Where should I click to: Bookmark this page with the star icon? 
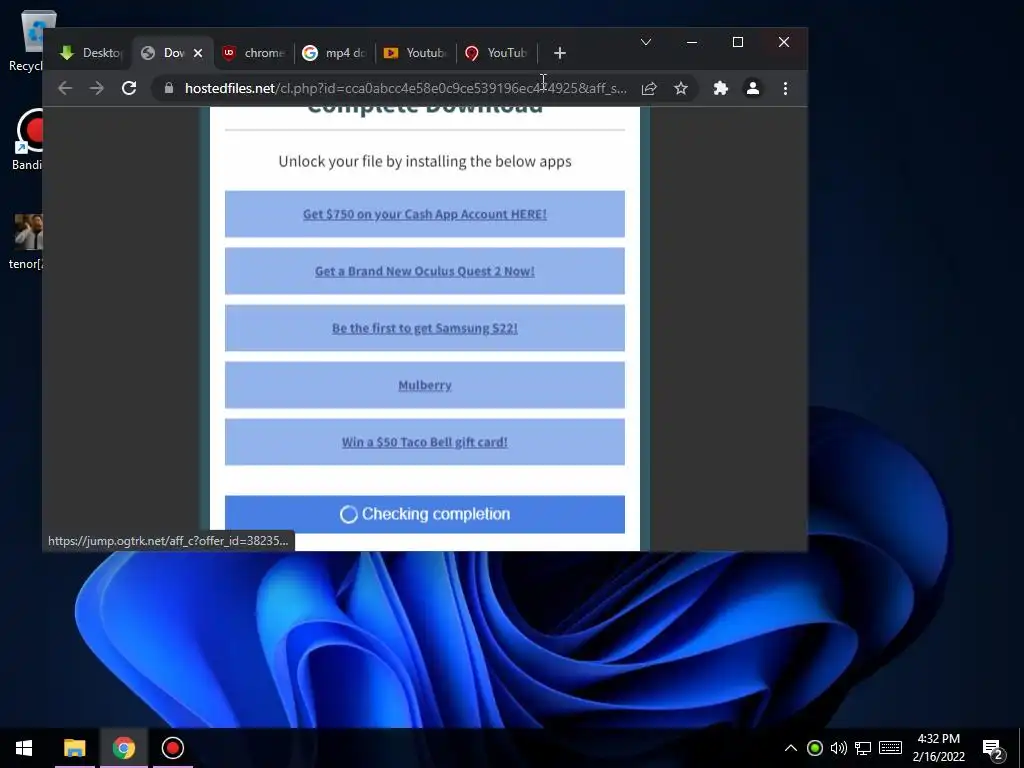[681, 88]
